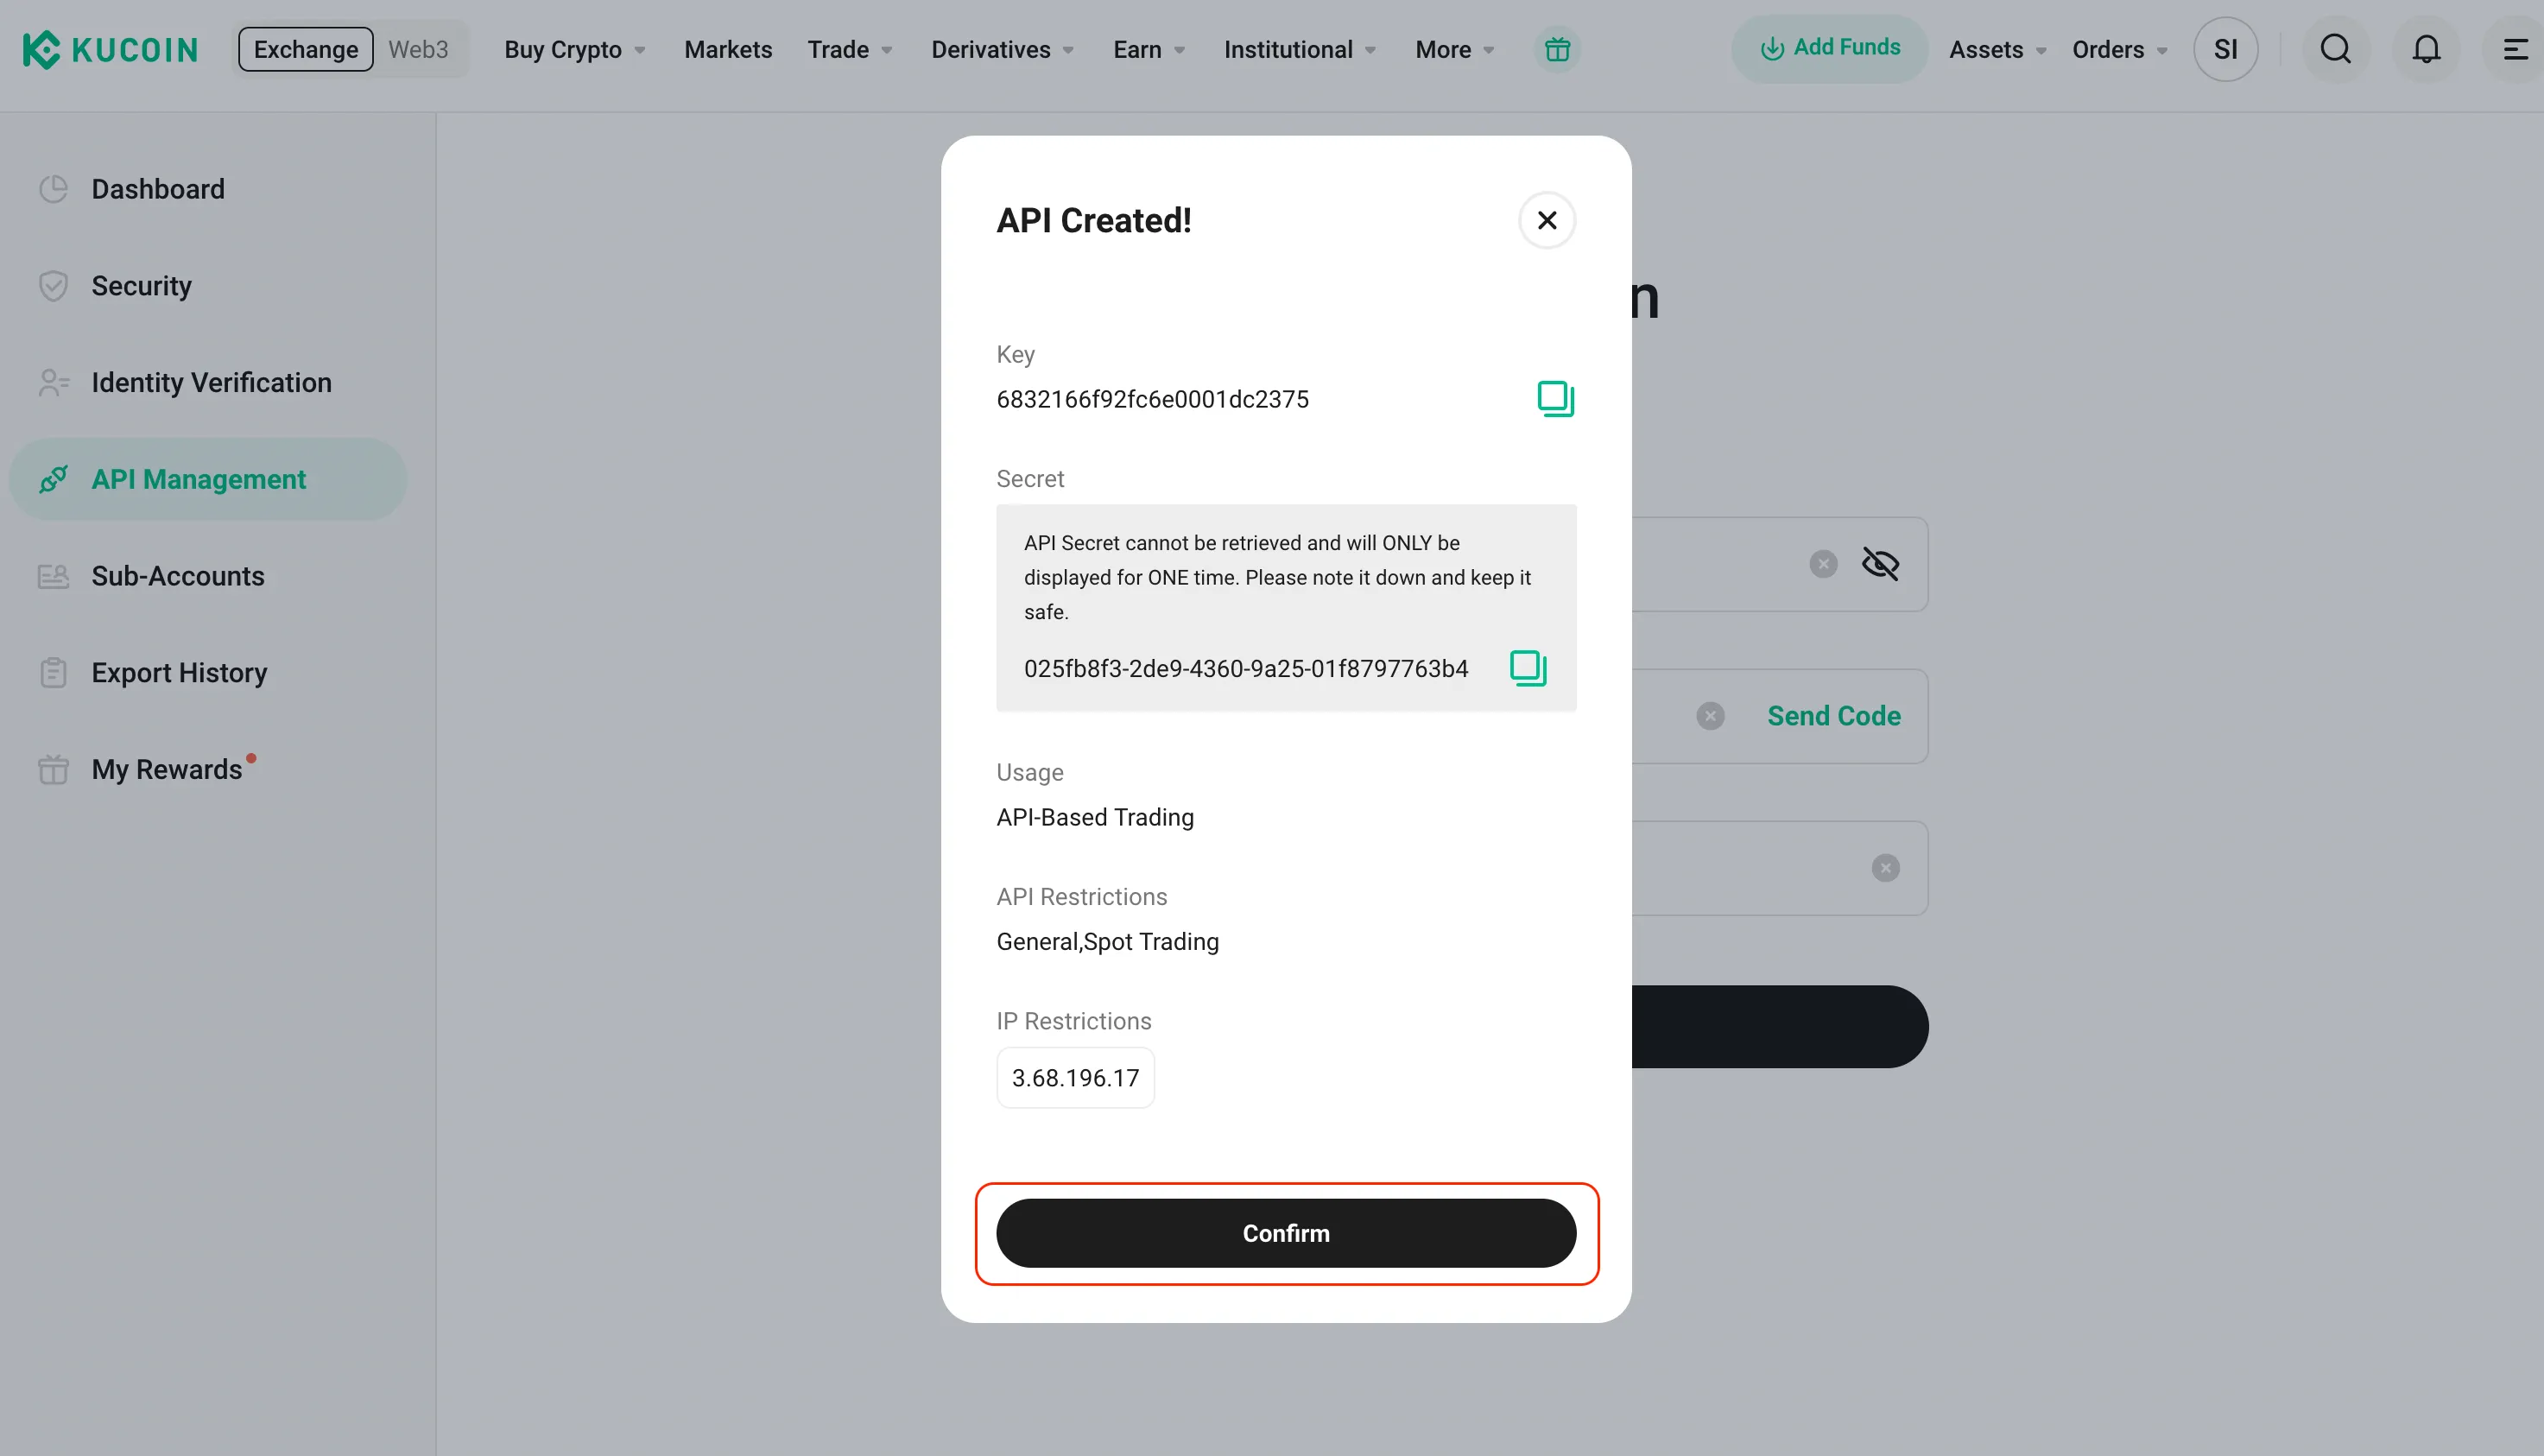This screenshot has height=1456, width=2544.
Task: Click the IP address 3.68.196.17
Action: 1075,1078
